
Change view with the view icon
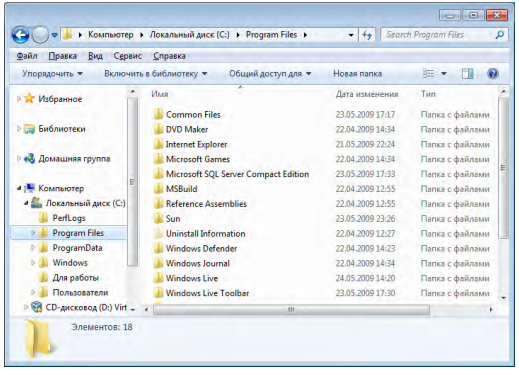click(428, 73)
